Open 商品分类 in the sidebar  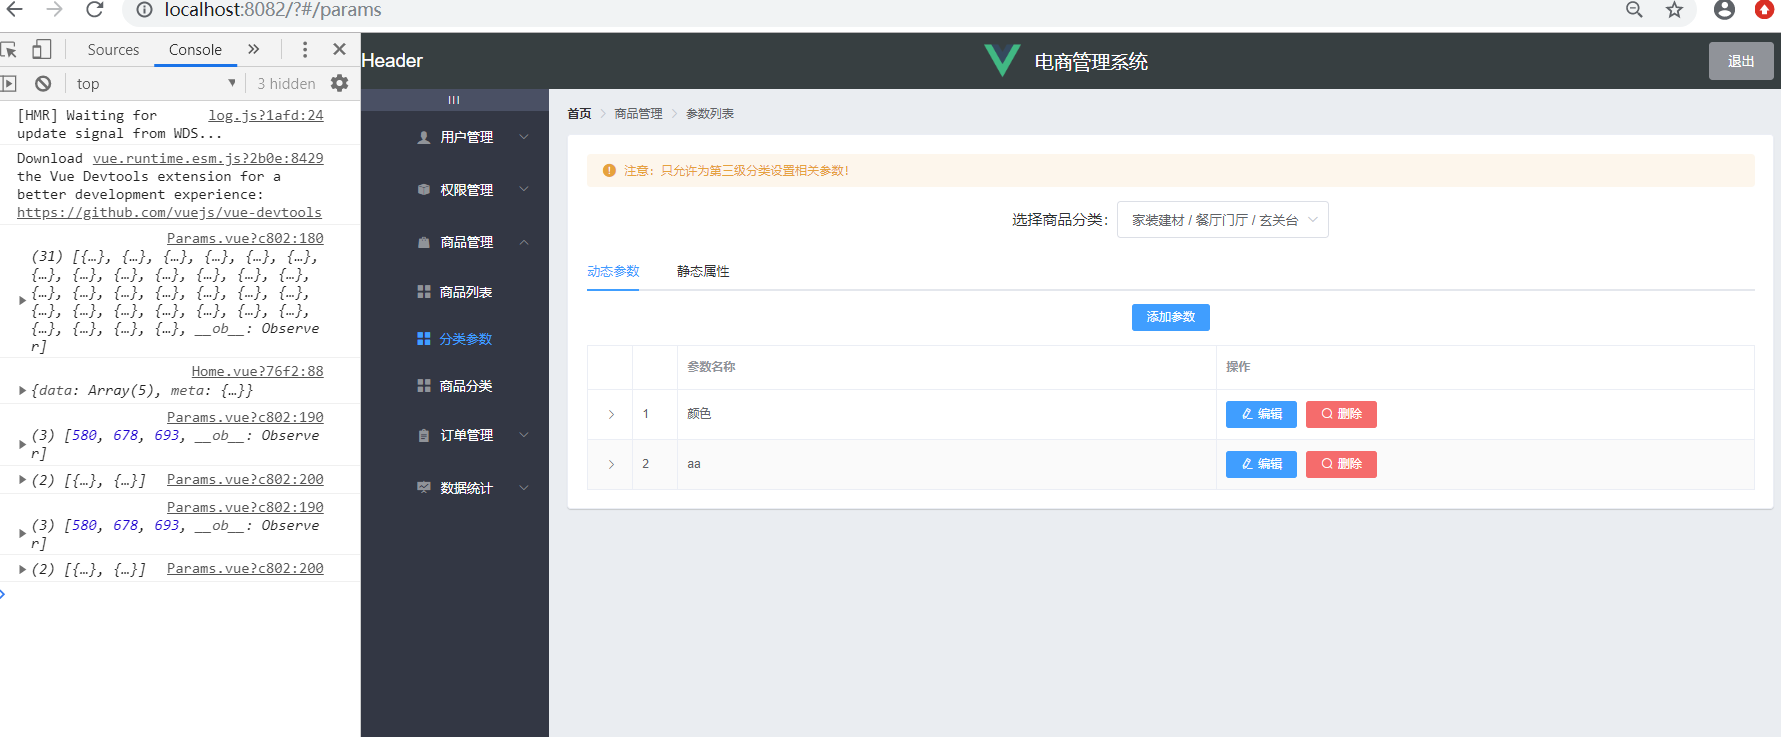[x=455, y=385]
